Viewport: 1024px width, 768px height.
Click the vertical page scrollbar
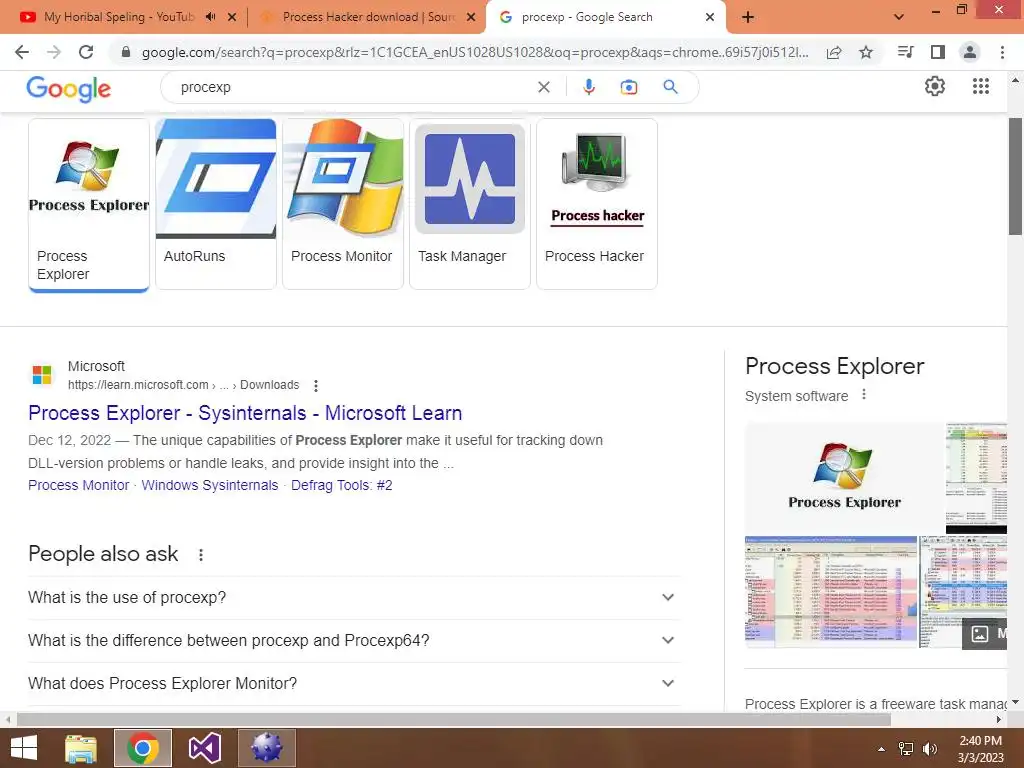[x=1015, y=176]
